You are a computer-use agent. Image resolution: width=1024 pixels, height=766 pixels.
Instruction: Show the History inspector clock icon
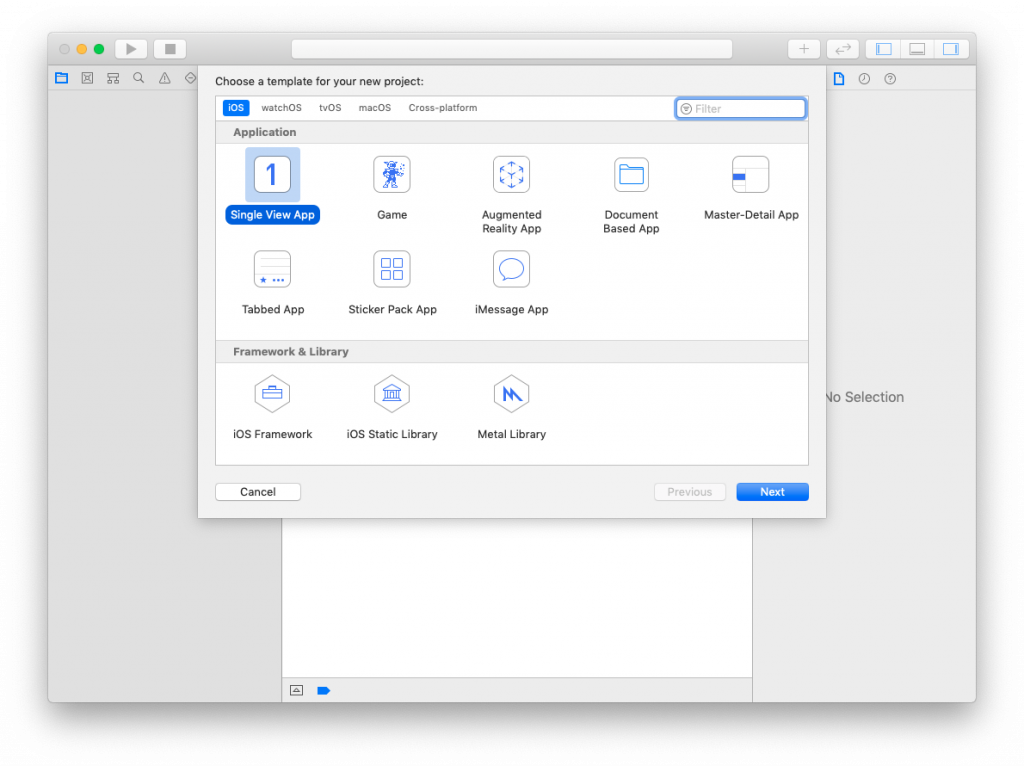864,78
